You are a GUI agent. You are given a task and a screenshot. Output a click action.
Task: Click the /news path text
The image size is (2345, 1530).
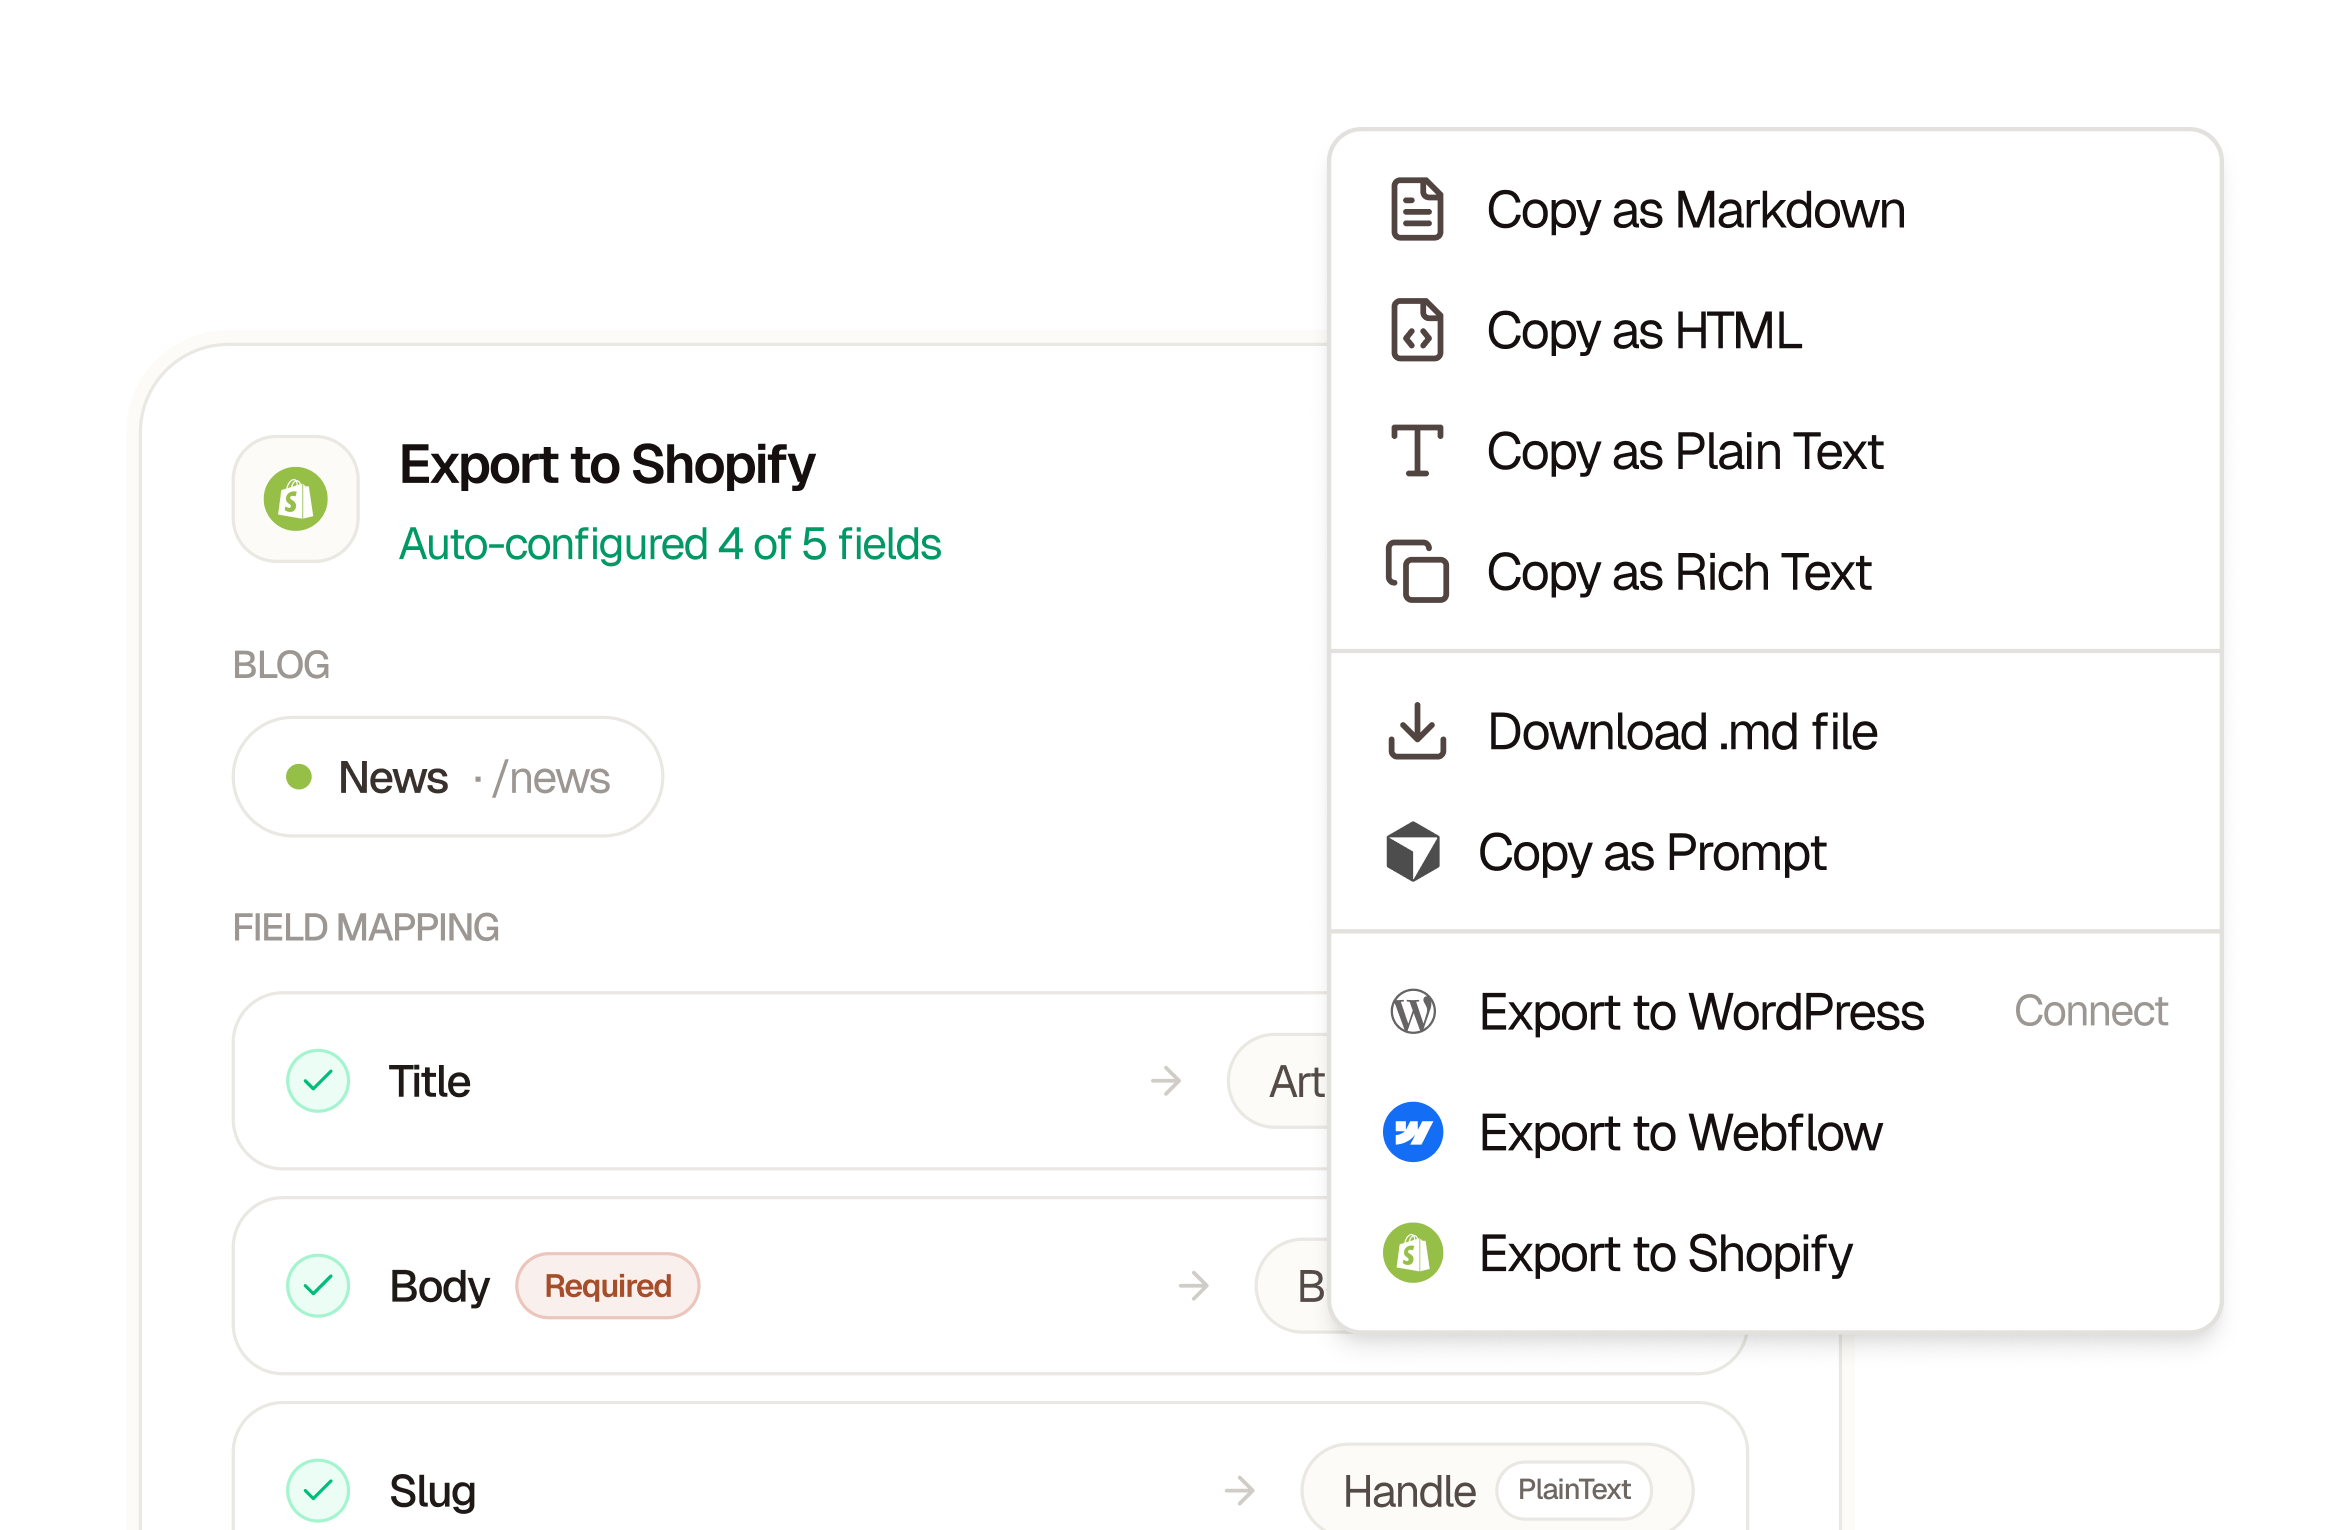[551, 778]
